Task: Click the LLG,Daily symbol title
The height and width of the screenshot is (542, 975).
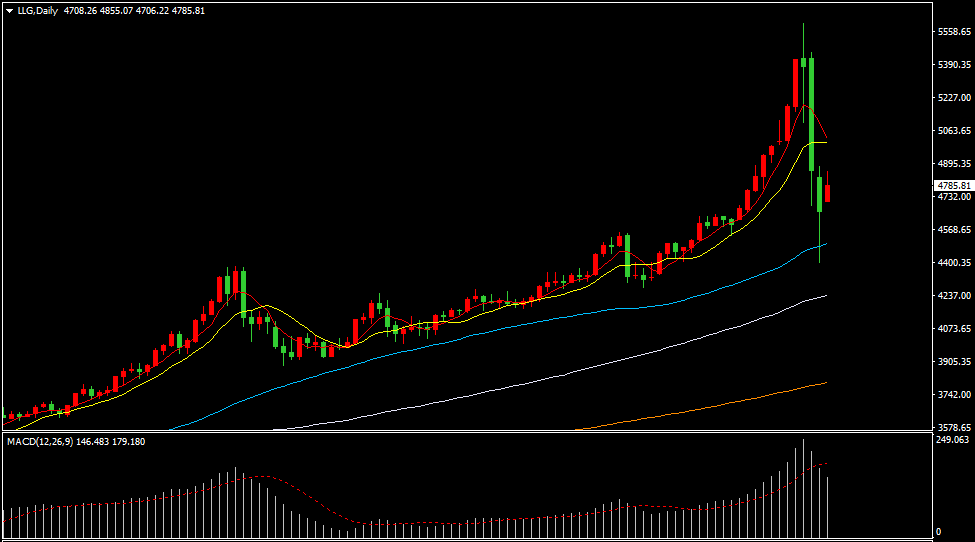Action: pyautogui.click(x=37, y=11)
